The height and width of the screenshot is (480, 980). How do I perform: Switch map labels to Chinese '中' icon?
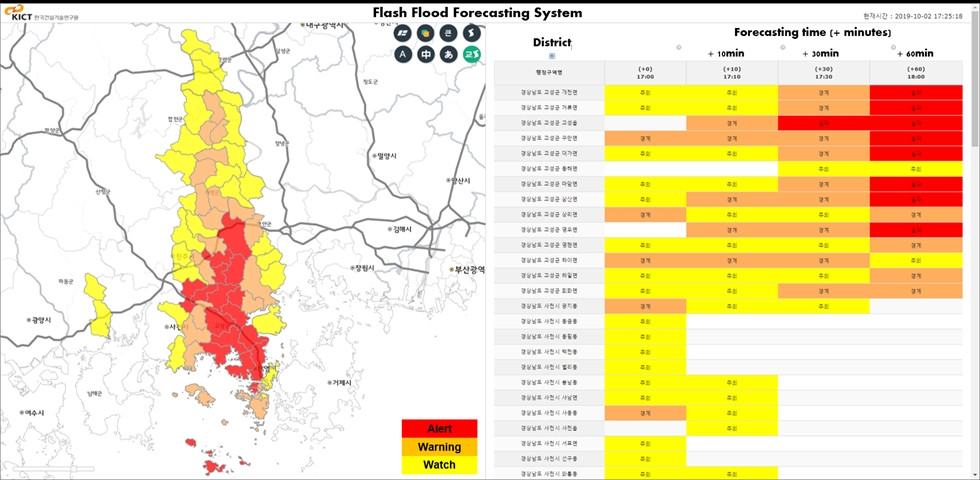click(426, 54)
